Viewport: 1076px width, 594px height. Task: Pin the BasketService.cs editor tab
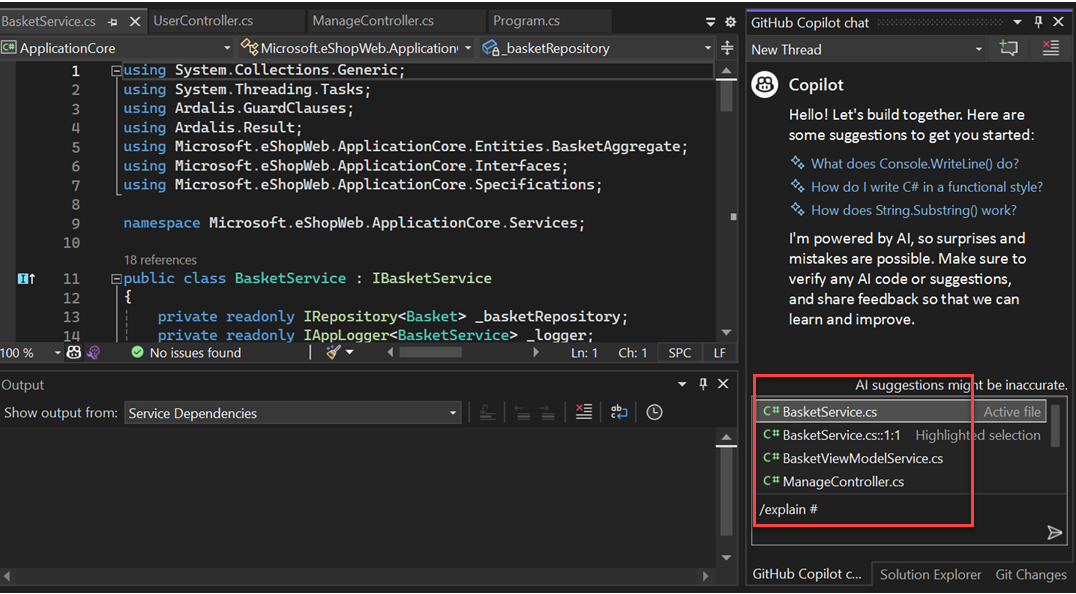click(113, 22)
